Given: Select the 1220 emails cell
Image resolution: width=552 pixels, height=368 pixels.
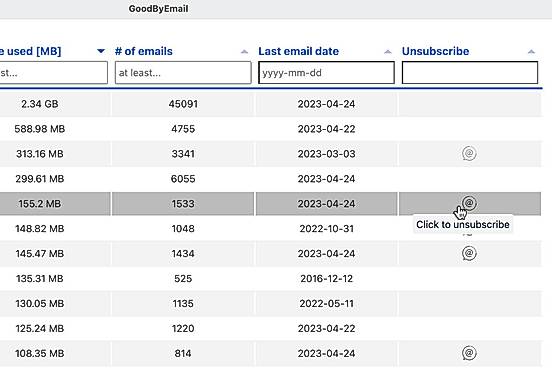Looking at the screenshot, I should click(x=183, y=329).
